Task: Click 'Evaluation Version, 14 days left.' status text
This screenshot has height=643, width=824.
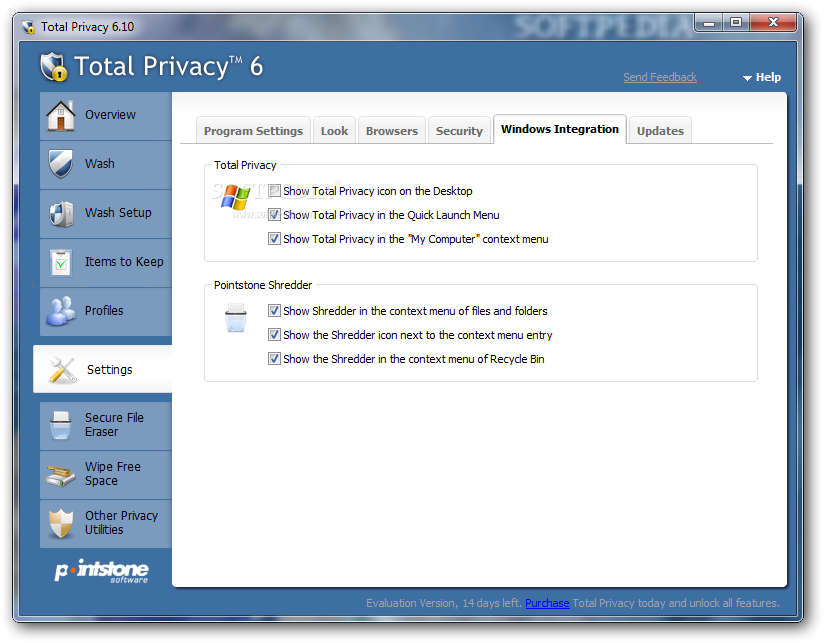Action: pyautogui.click(x=444, y=603)
